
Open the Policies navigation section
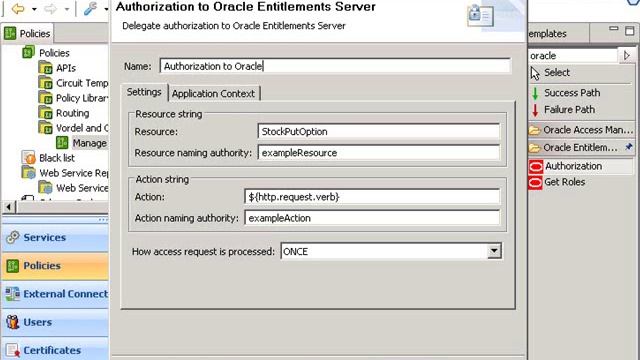click(55, 266)
